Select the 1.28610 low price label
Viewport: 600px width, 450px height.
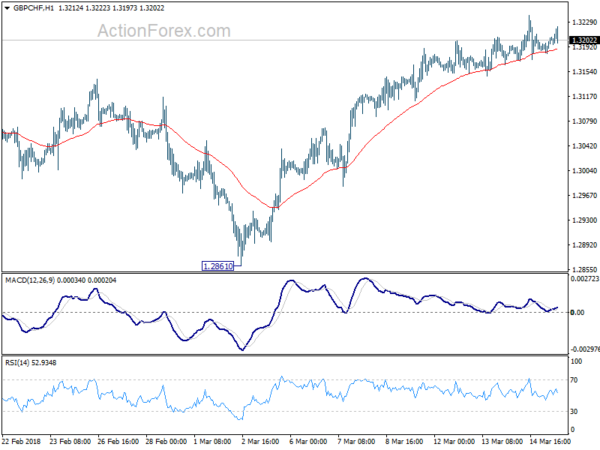point(217,266)
